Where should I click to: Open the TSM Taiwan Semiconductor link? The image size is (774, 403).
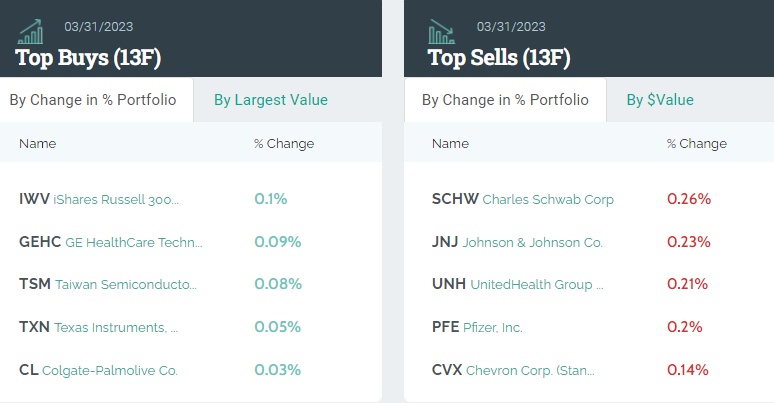coord(108,285)
